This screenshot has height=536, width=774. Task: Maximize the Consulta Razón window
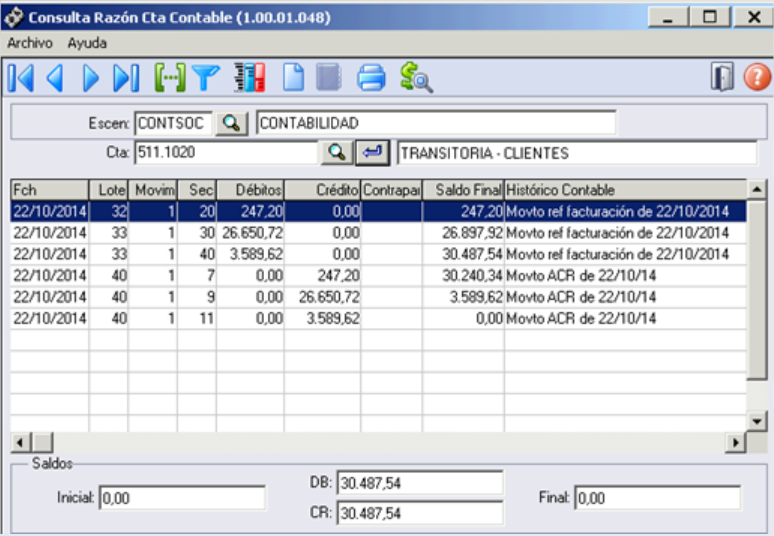tap(709, 17)
